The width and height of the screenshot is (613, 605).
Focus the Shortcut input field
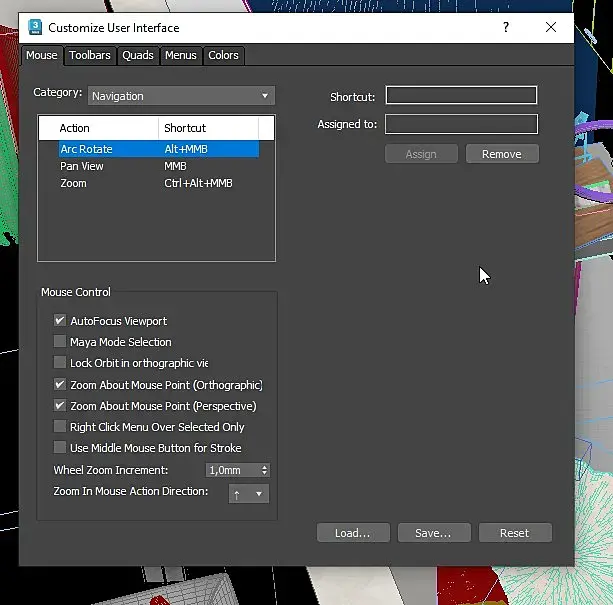[x=461, y=95]
